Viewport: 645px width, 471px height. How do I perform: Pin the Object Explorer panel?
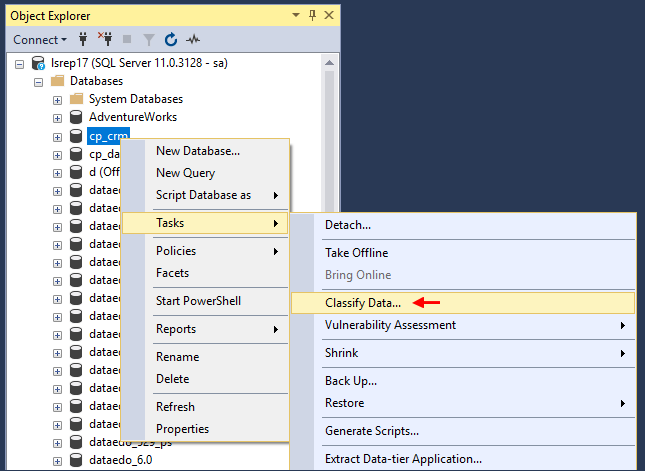312,15
